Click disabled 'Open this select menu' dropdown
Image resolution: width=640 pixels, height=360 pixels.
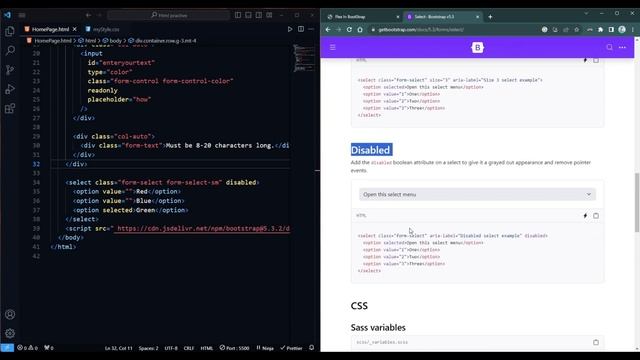477,194
